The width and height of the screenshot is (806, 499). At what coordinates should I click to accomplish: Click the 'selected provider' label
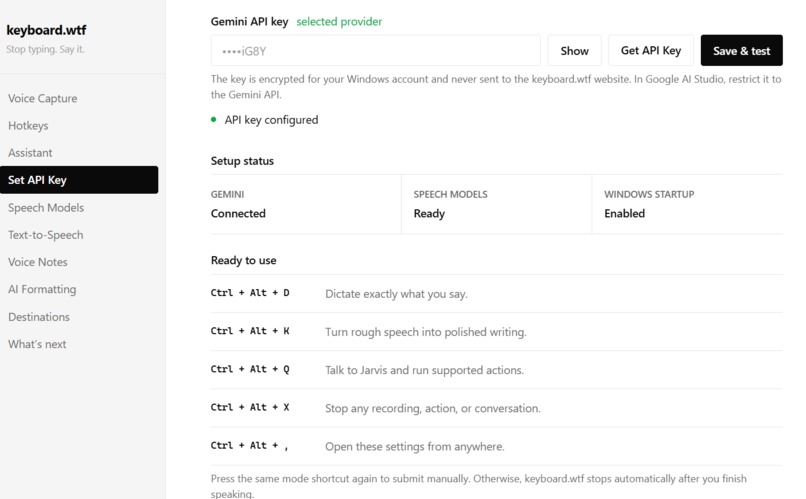pos(339,22)
